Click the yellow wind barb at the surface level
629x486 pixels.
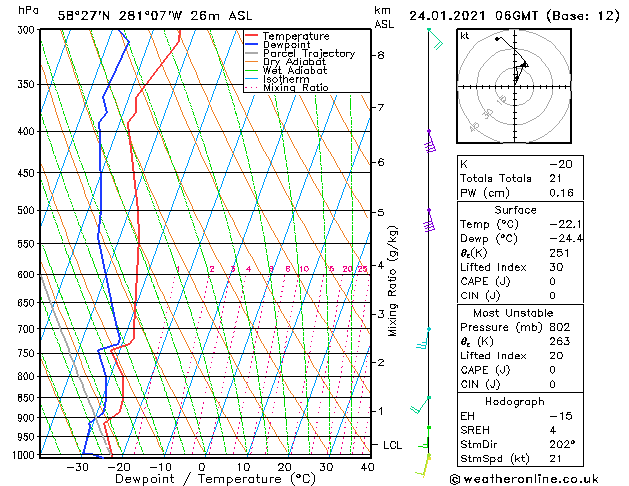[x=423, y=466]
